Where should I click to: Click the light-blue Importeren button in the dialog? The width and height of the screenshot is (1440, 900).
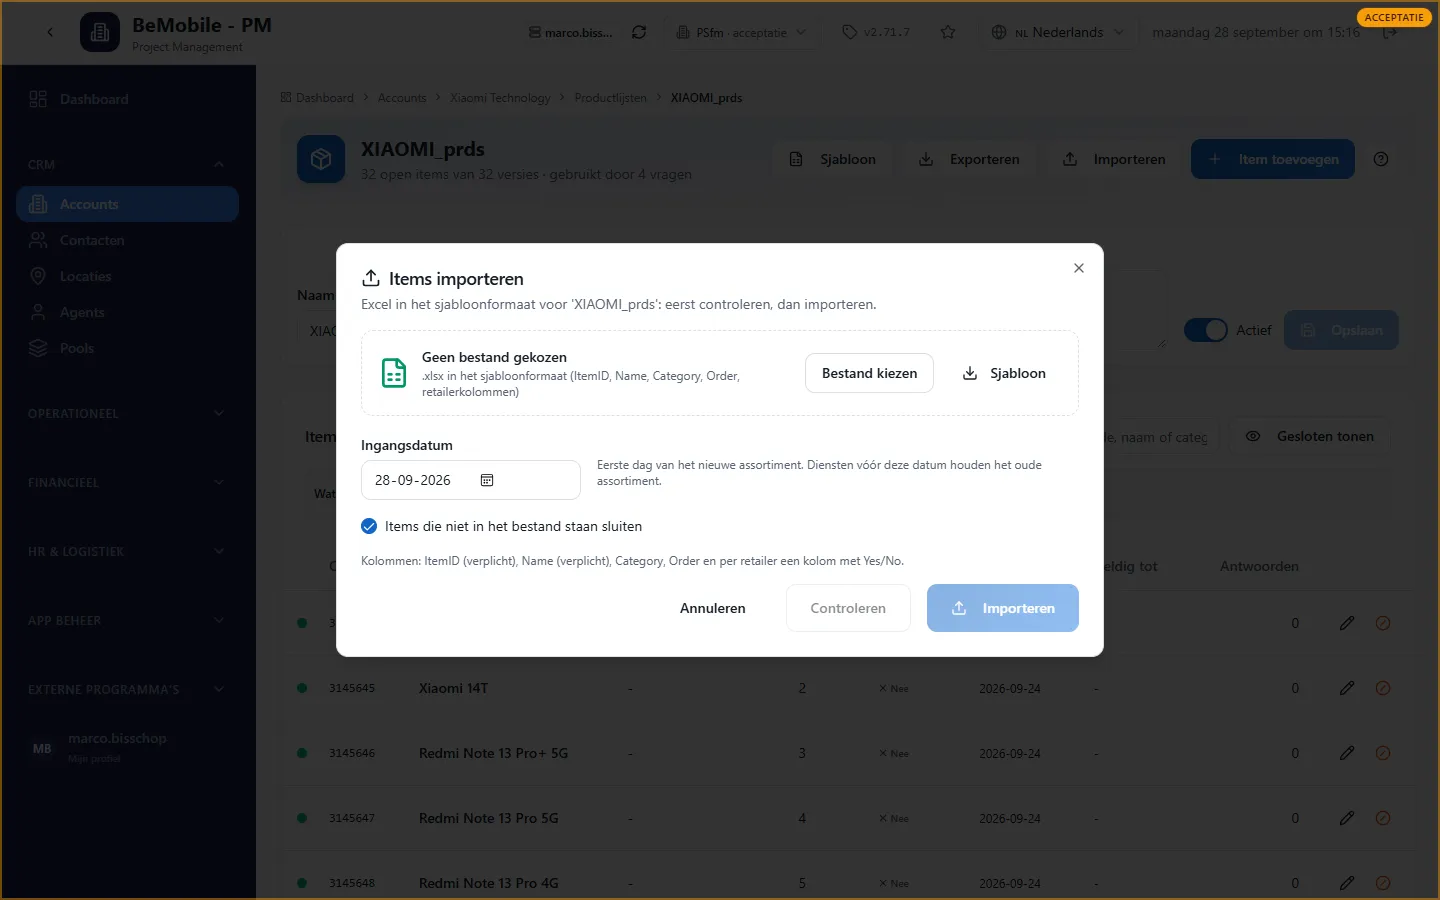tap(1003, 608)
